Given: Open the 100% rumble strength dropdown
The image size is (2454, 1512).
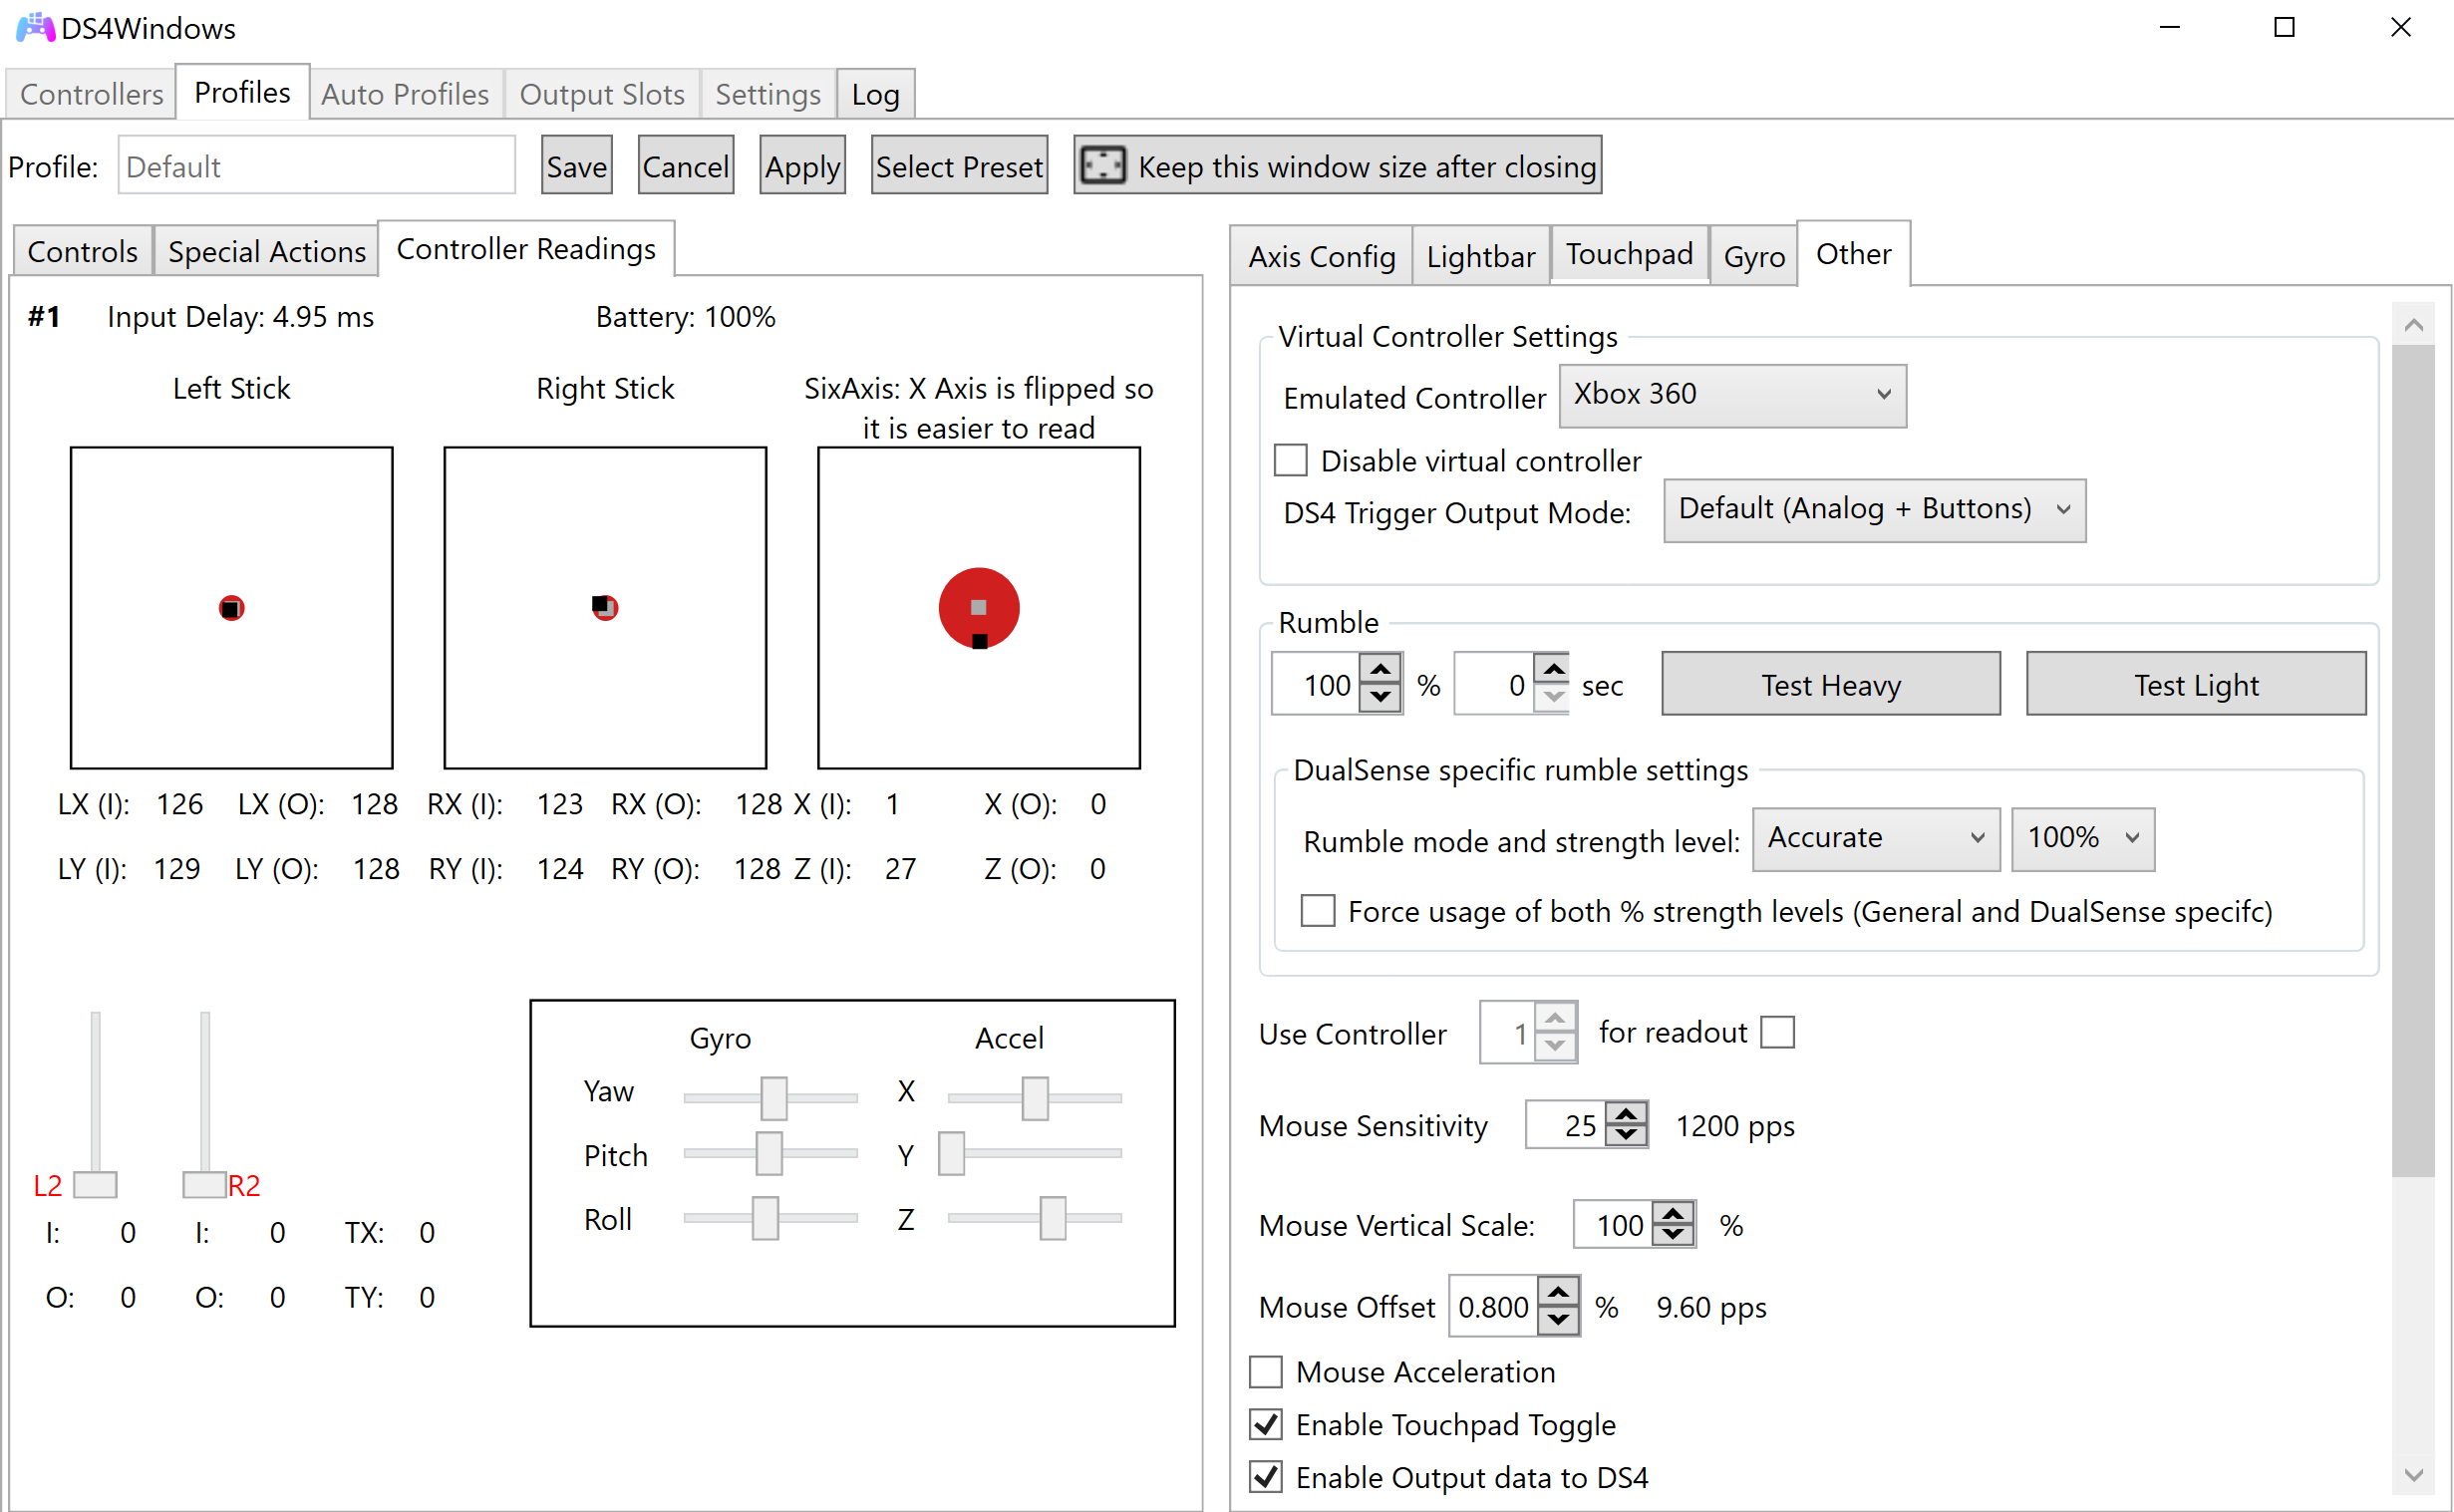Looking at the screenshot, I should click(x=2084, y=839).
